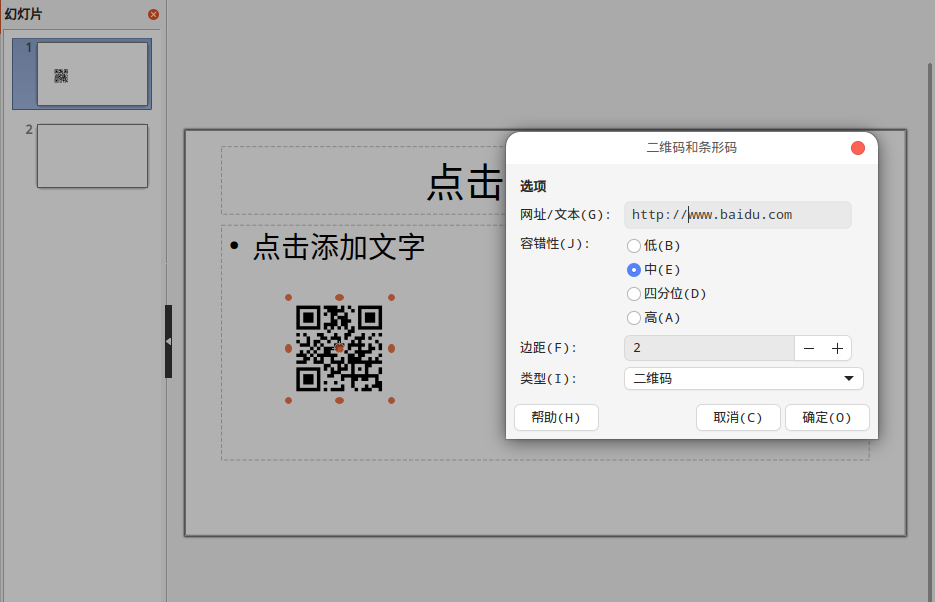This screenshot has height=602, width=935.
Task: Click the vertical scrollbar at right edge
Action: (x=931, y=331)
